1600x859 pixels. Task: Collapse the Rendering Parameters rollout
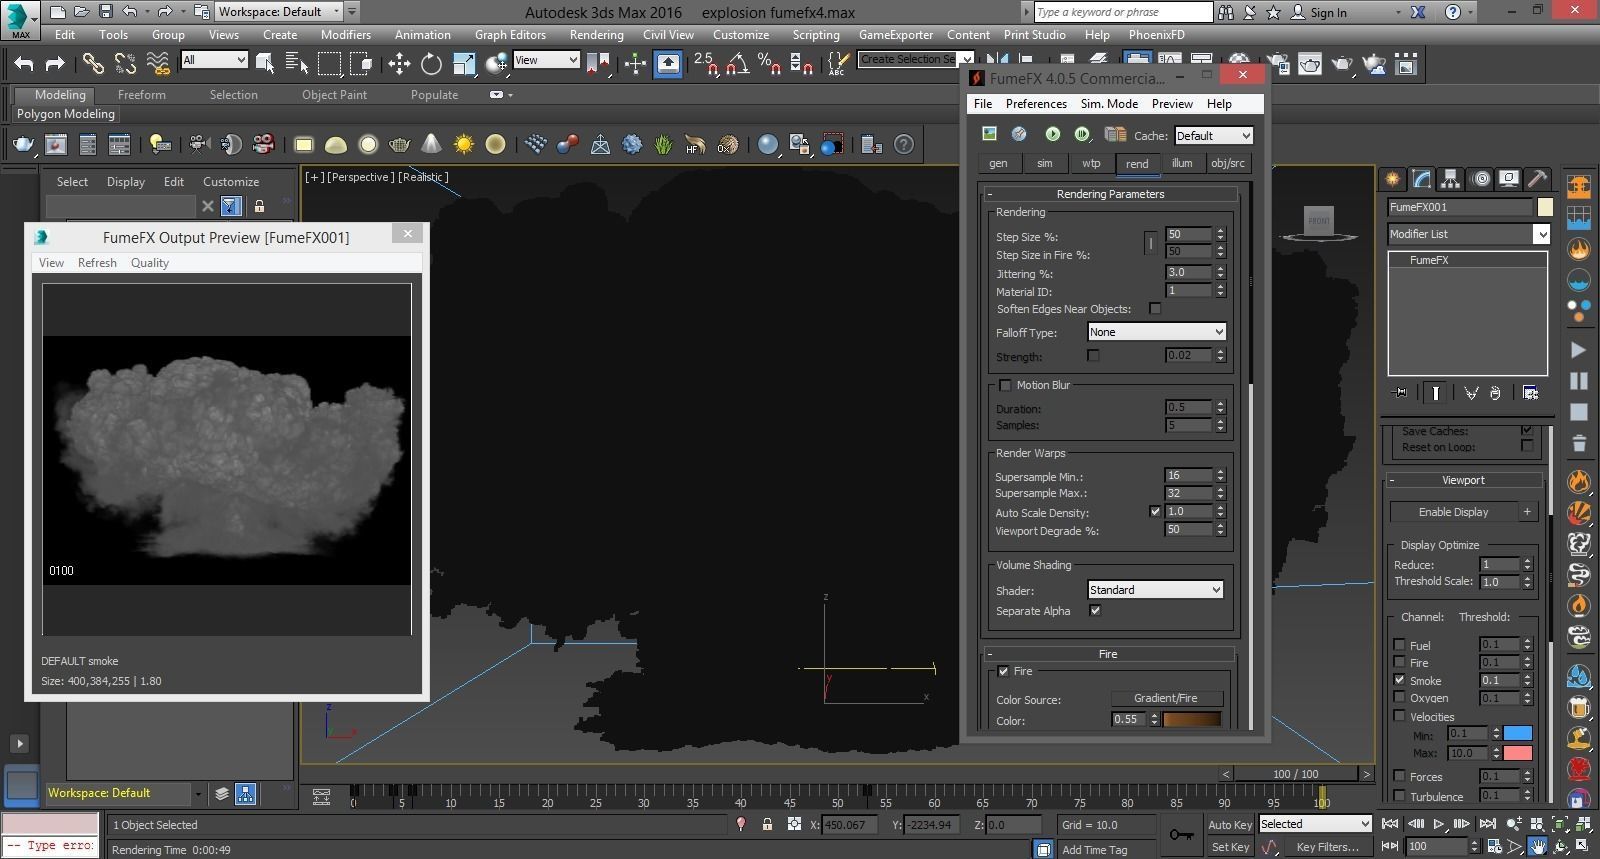(x=1110, y=194)
